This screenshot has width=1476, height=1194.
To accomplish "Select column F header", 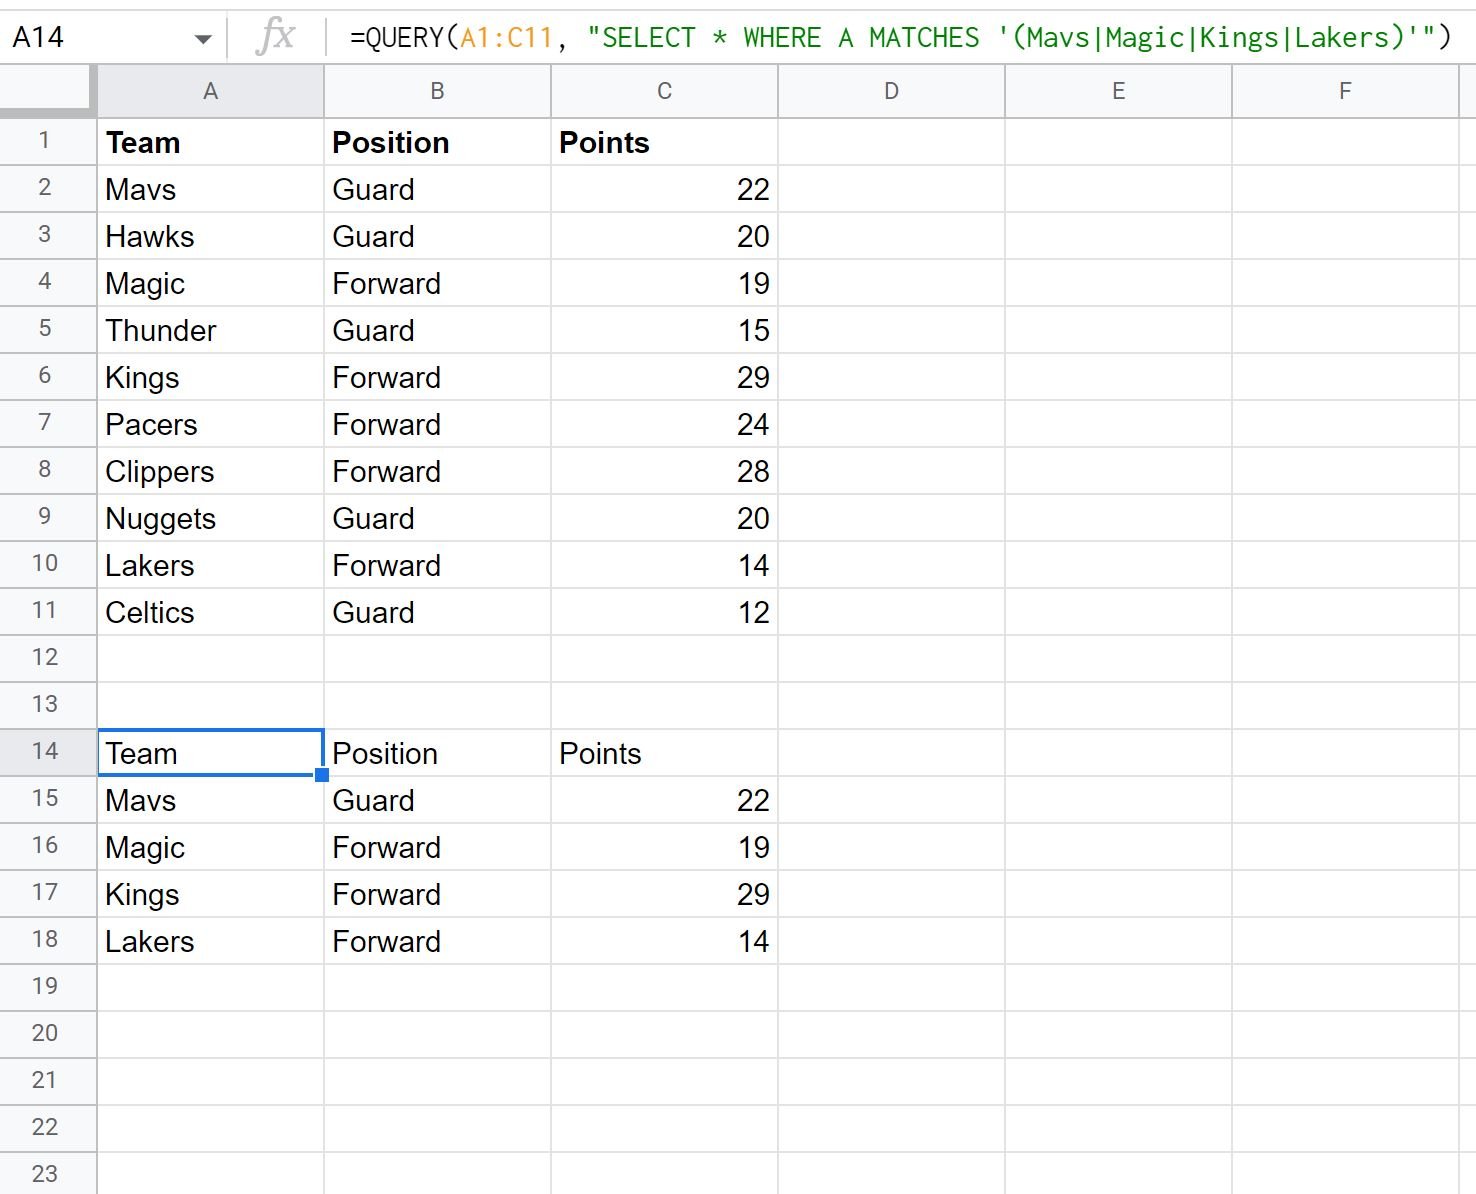I will 1345,92.
